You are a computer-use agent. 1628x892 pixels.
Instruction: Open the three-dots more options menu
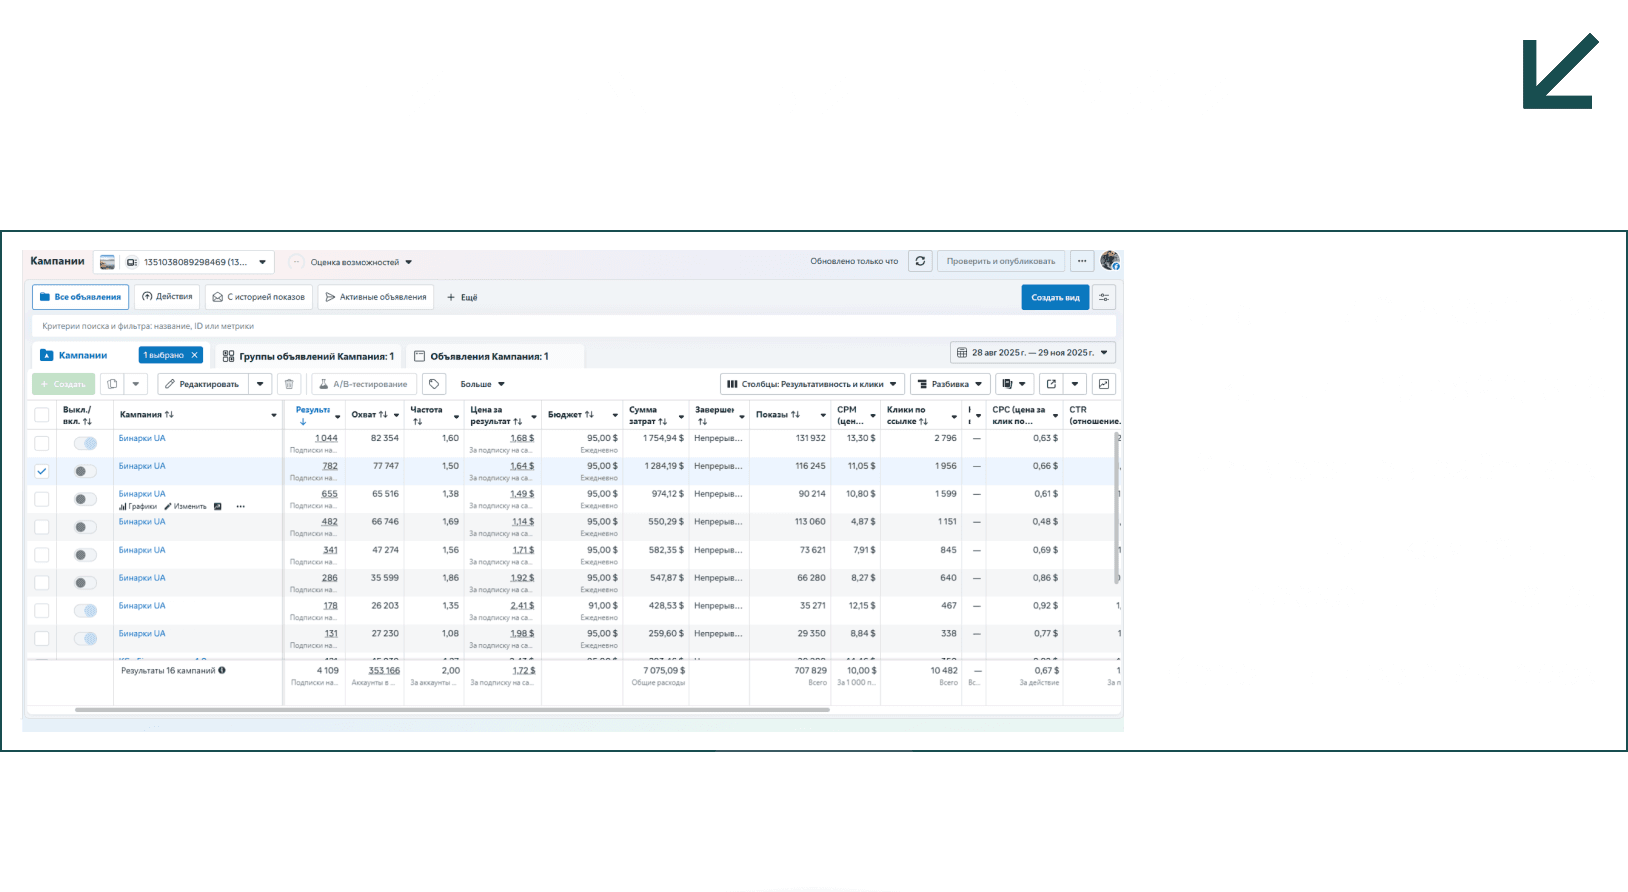pyautogui.click(x=1082, y=261)
